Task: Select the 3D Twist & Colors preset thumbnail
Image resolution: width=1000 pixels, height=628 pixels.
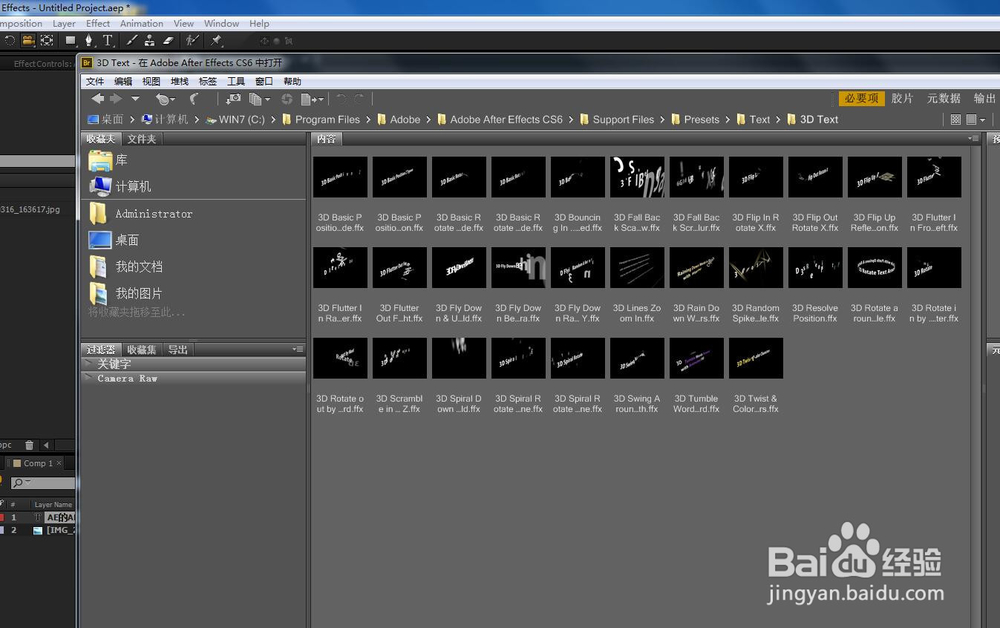Action: click(755, 358)
